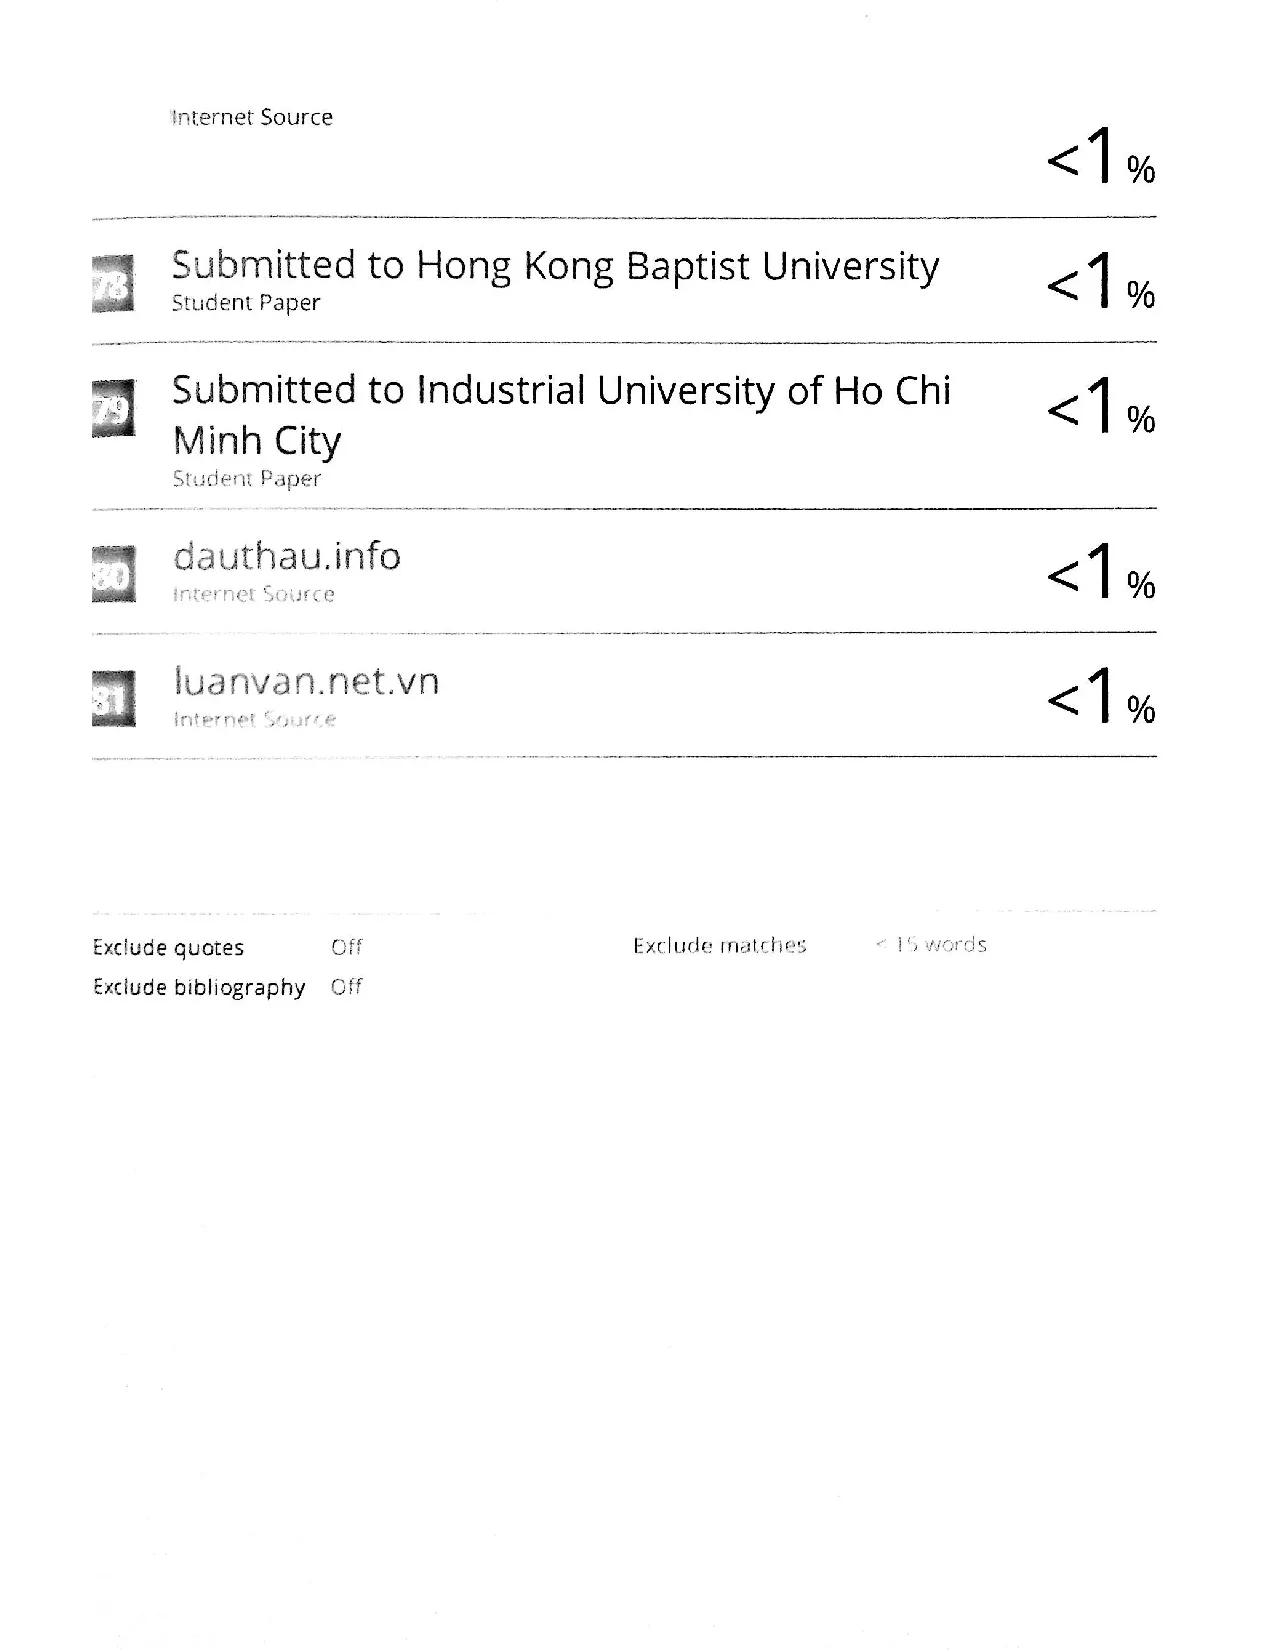Toggle the Exclude bibliography Off value
The width and height of the screenshot is (1275, 1650).
click(x=347, y=987)
